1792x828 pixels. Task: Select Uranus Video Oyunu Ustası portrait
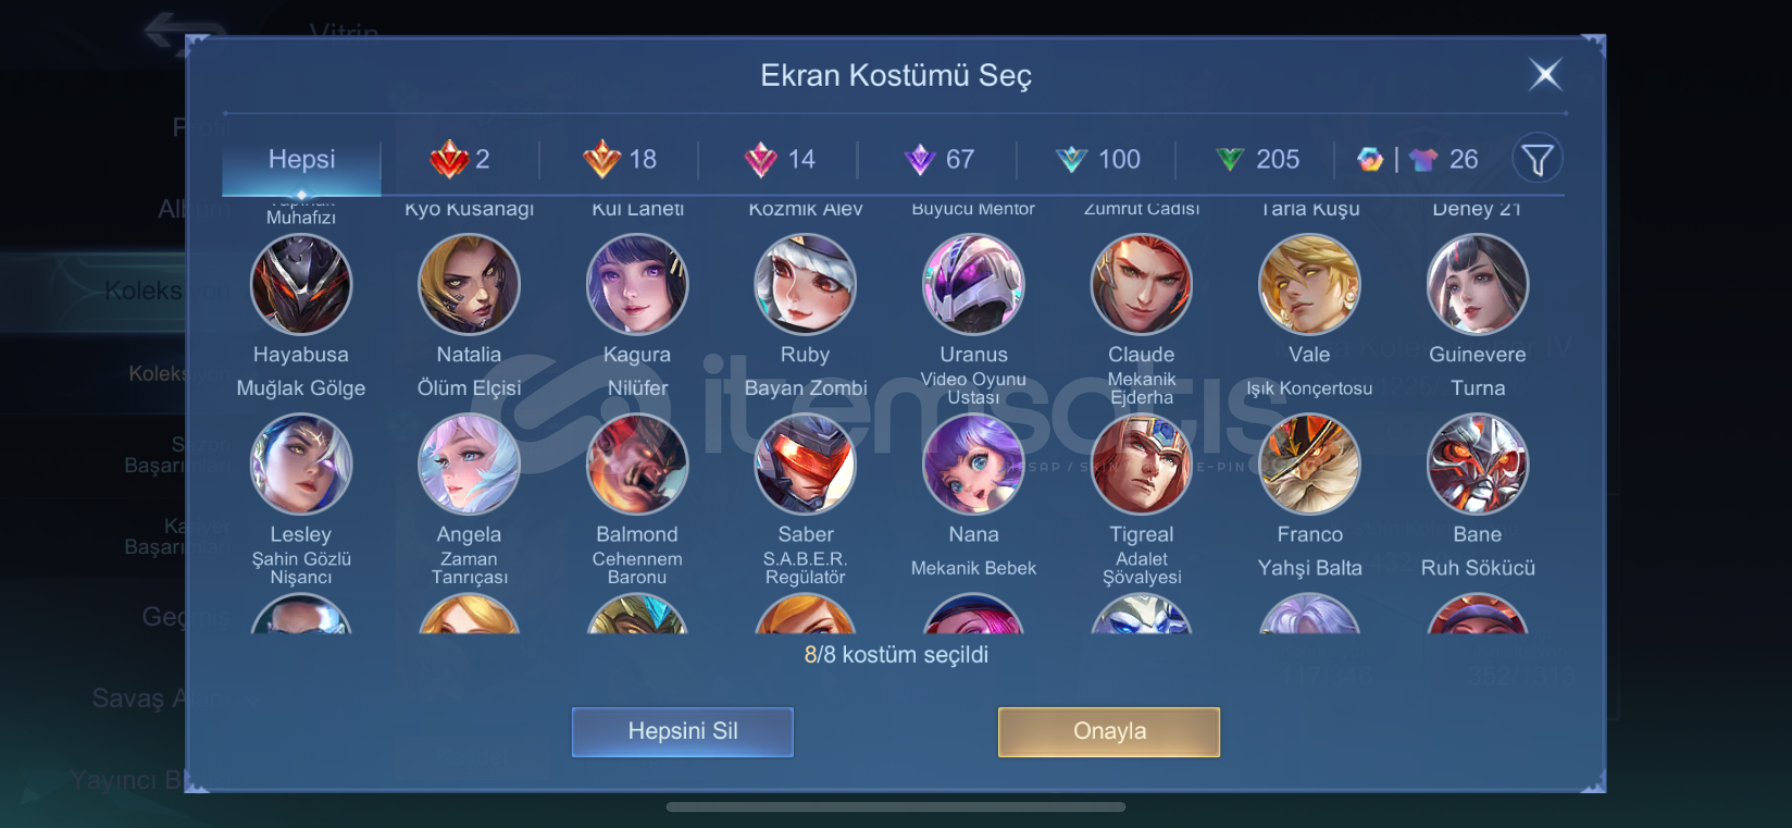[x=973, y=284]
